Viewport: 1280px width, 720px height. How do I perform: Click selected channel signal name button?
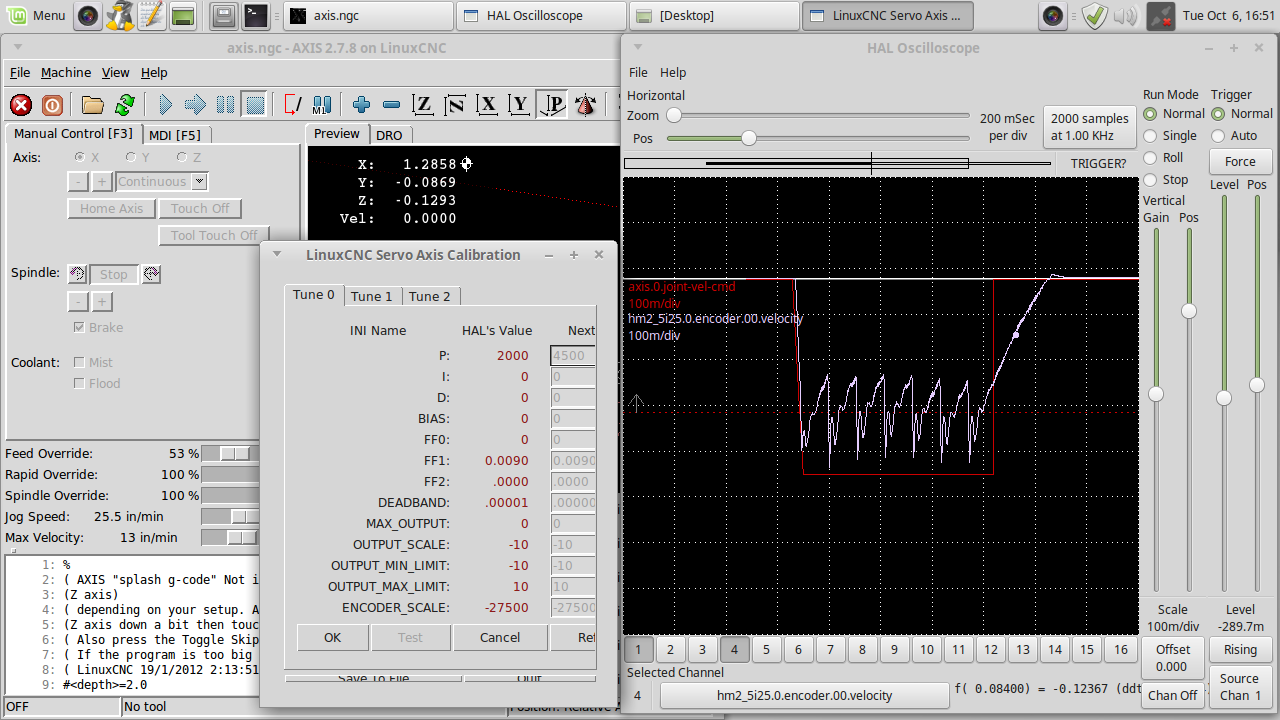tap(804, 695)
